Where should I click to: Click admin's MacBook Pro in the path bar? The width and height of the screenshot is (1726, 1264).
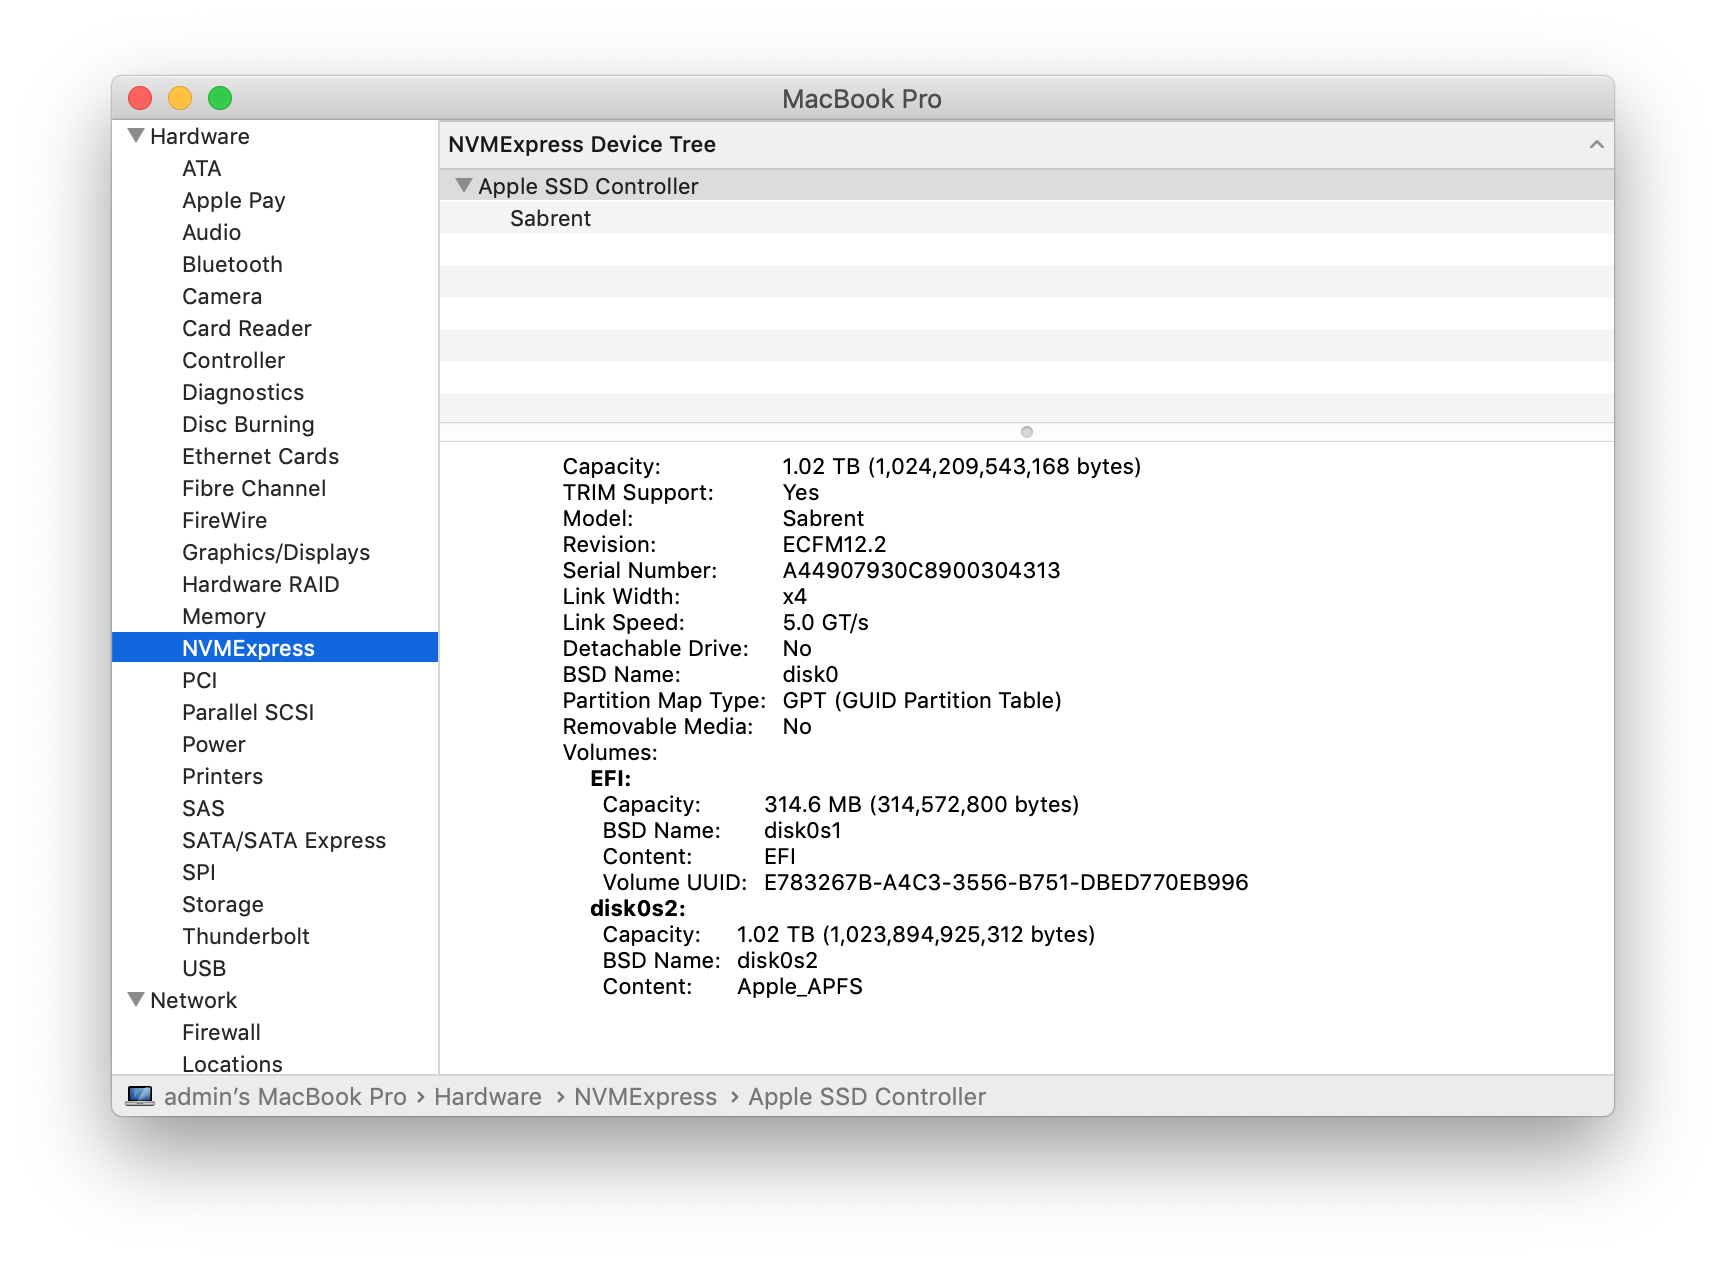[x=285, y=1097]
